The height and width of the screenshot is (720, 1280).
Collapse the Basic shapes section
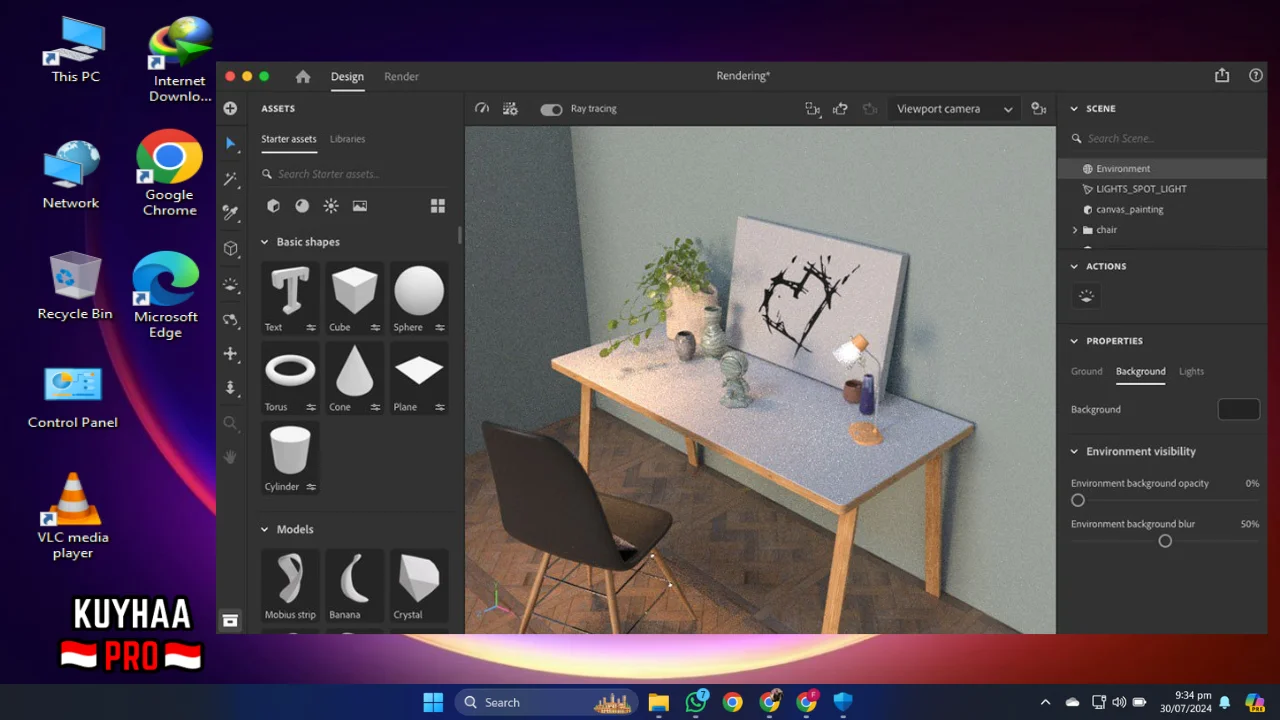[x=265, y=242]
